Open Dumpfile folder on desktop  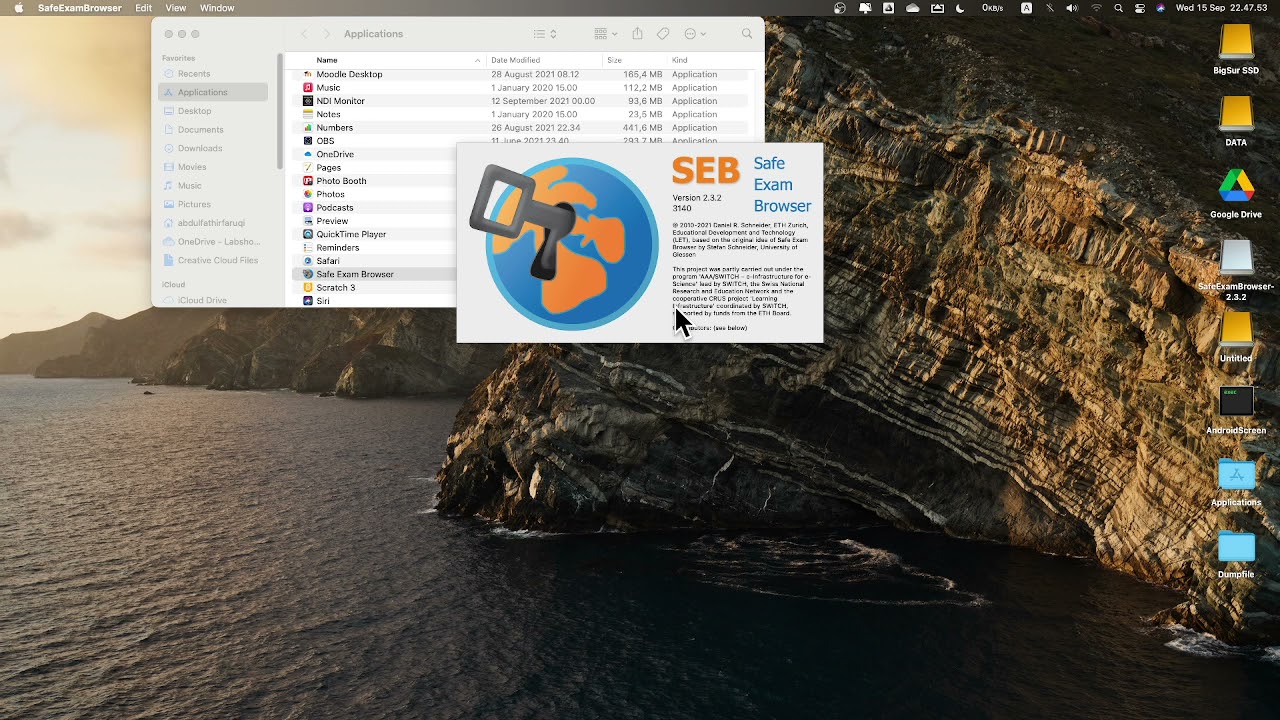[x=1236, y=553]
